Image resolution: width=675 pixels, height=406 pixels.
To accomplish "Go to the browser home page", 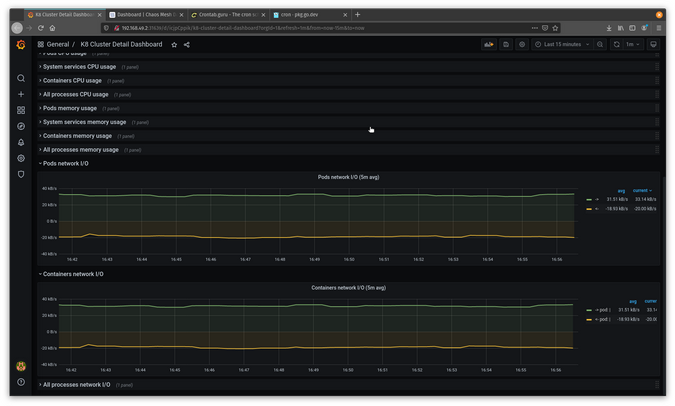I will point(52,28).
